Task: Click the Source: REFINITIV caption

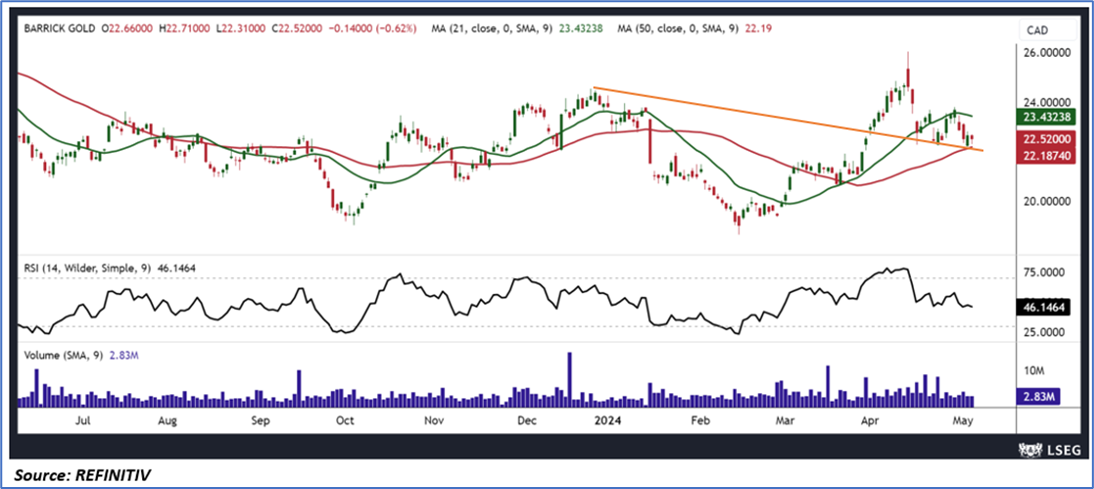Action: tap(82, 476)
